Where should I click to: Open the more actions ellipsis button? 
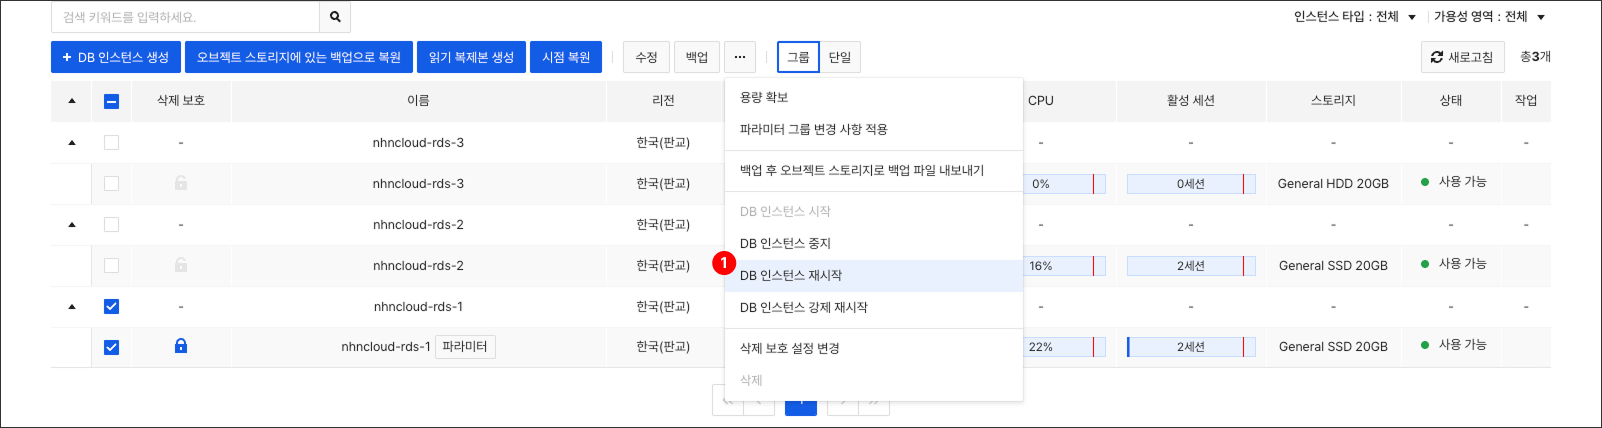tap(740, 57)
